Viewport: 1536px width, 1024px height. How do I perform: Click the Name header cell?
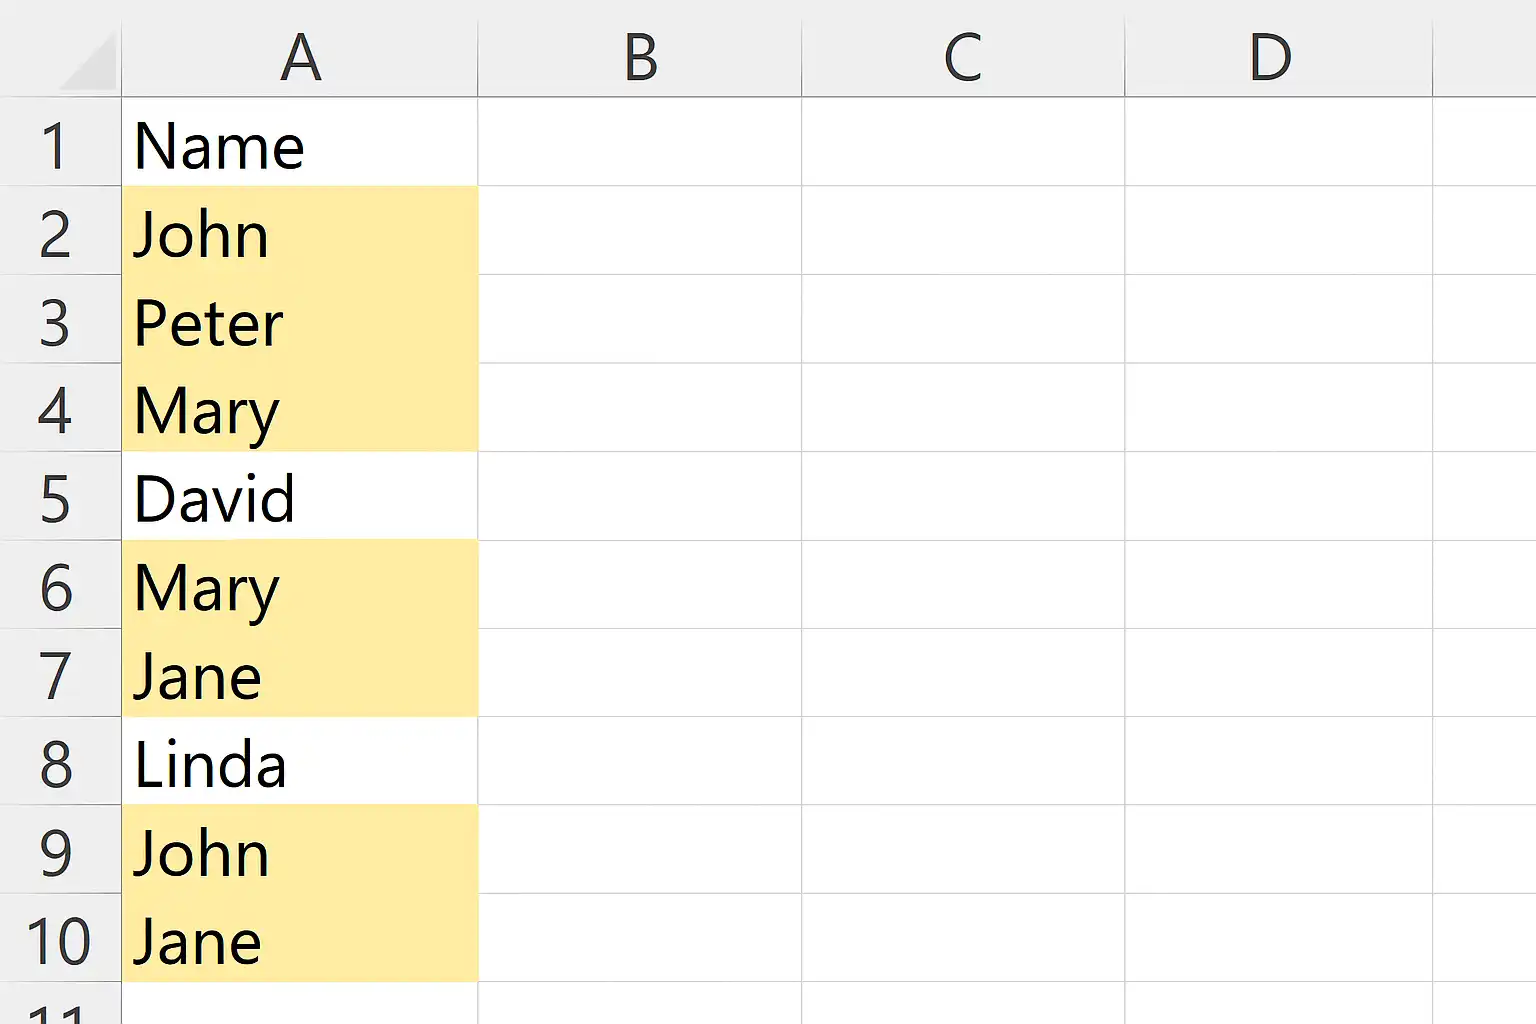tap(300, 145)
